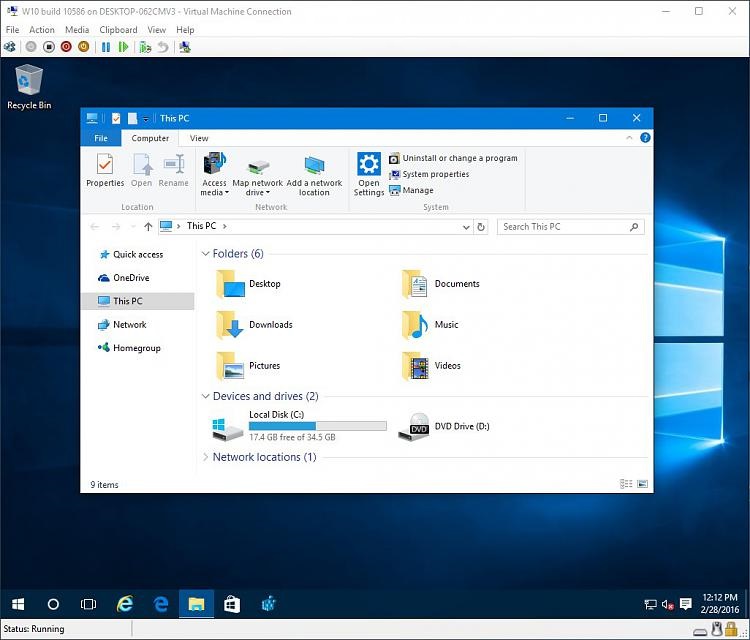This screenshot has width=750, height=640.
Task: Open the Recycle Bin desktop icon
Action: pyautogui.click(x=29, y=87)
